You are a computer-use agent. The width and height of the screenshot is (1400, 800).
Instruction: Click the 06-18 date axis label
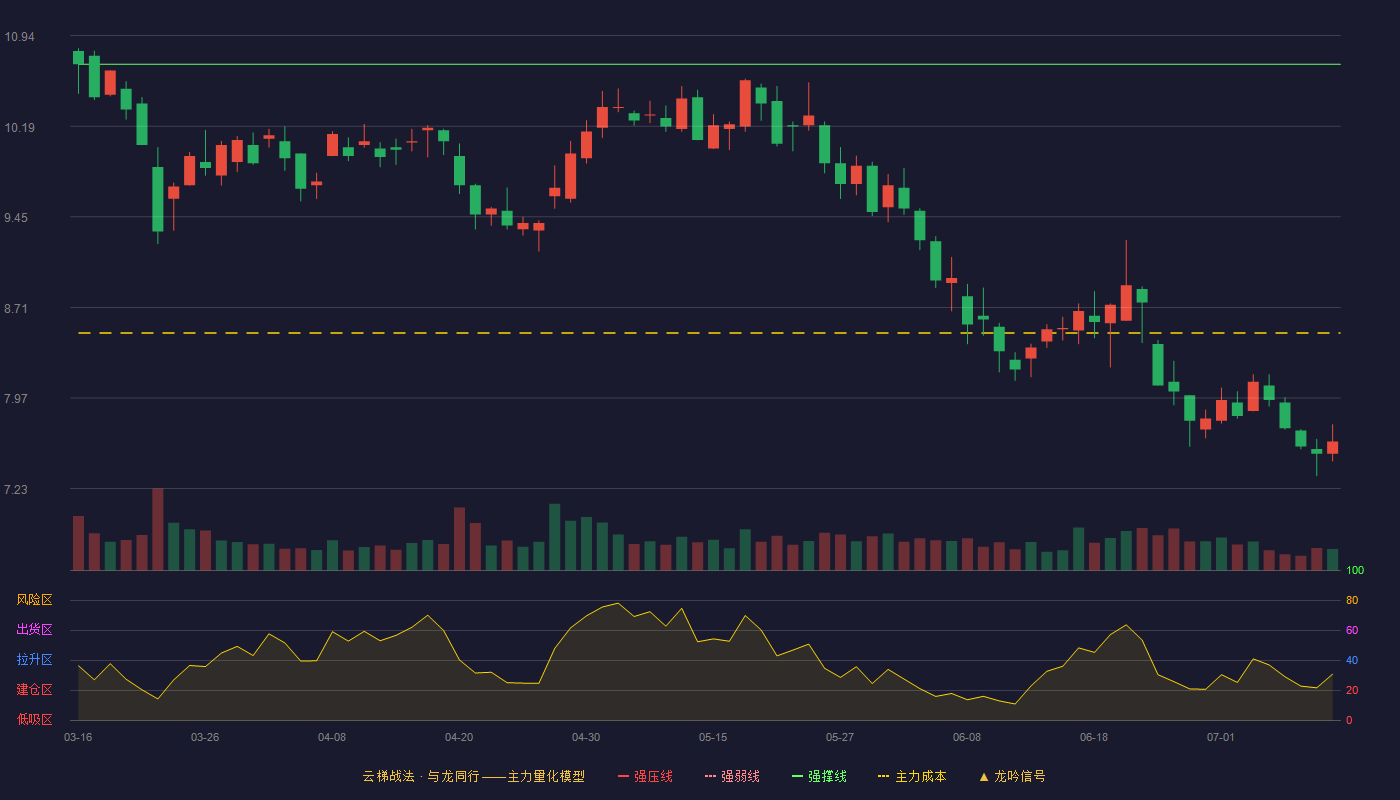click(1094, 737)
